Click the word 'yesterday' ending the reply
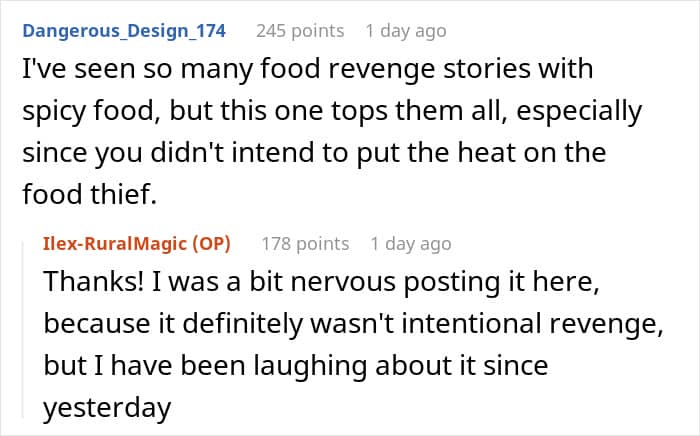This screenshot has height=436, width=700. 107,407
